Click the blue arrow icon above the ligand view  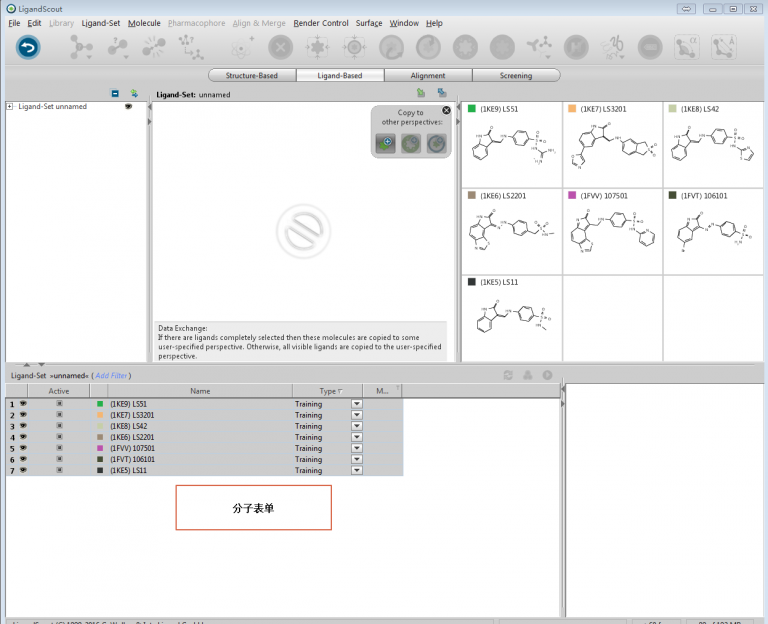click(441, 93)
